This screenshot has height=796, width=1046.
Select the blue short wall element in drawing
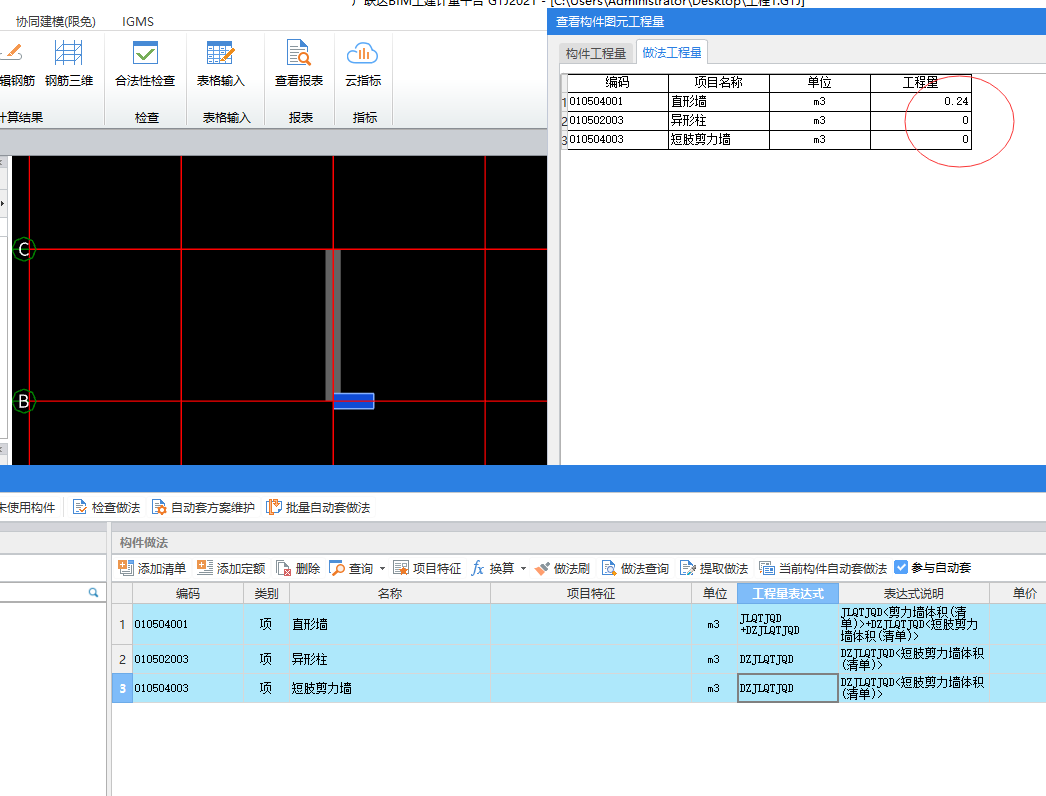click(x=354, y=401)
